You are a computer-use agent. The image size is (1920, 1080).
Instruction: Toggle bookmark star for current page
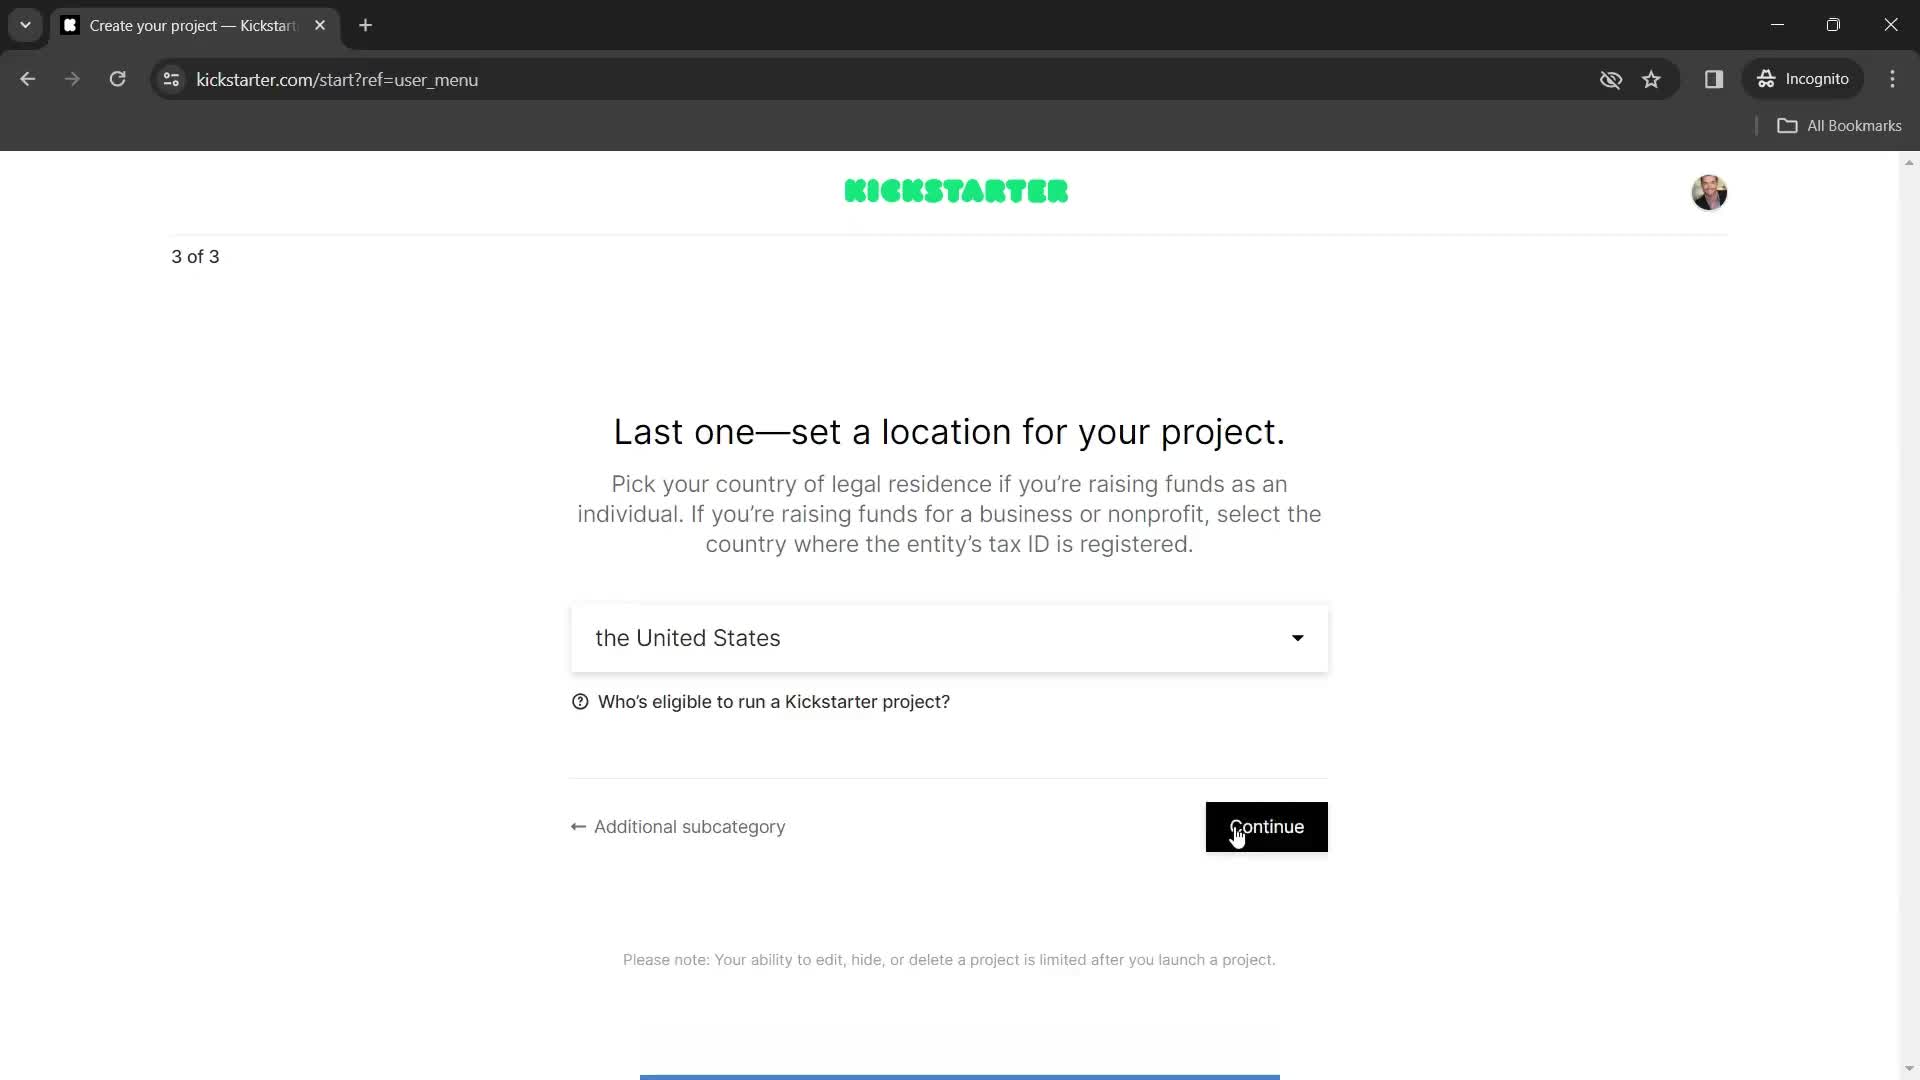(x=1651, y=79)
